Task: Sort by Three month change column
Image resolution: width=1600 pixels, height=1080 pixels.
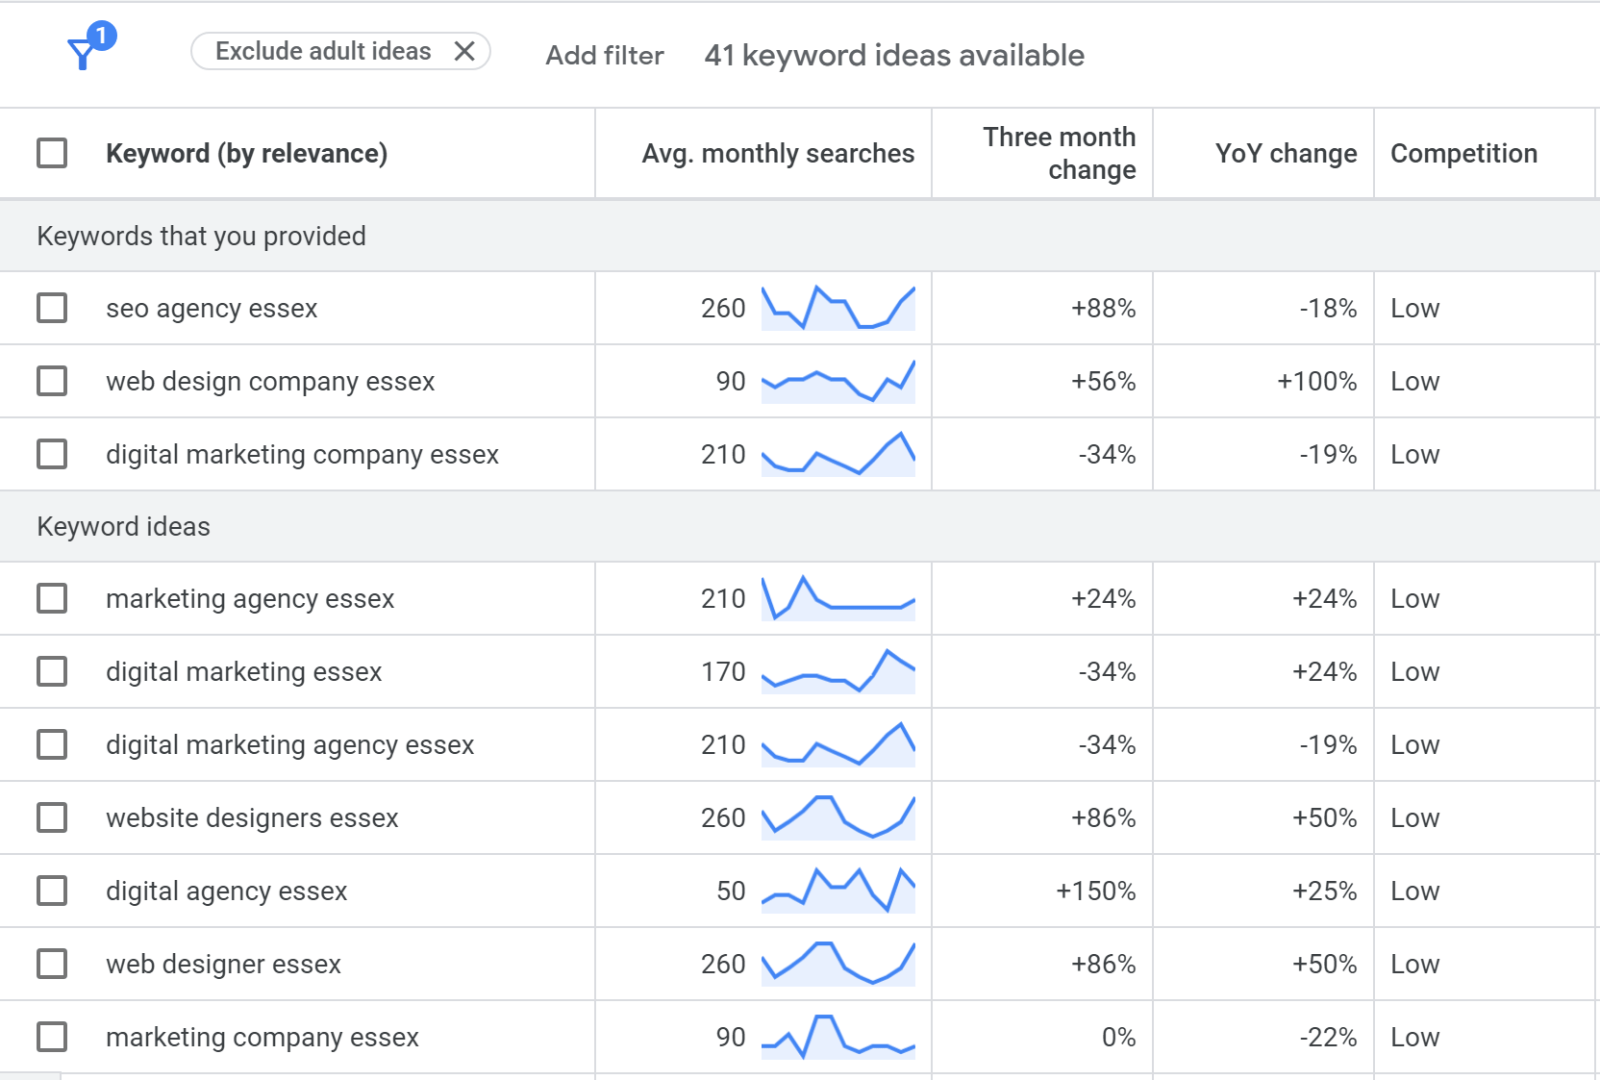Action: click(1058, 153)
